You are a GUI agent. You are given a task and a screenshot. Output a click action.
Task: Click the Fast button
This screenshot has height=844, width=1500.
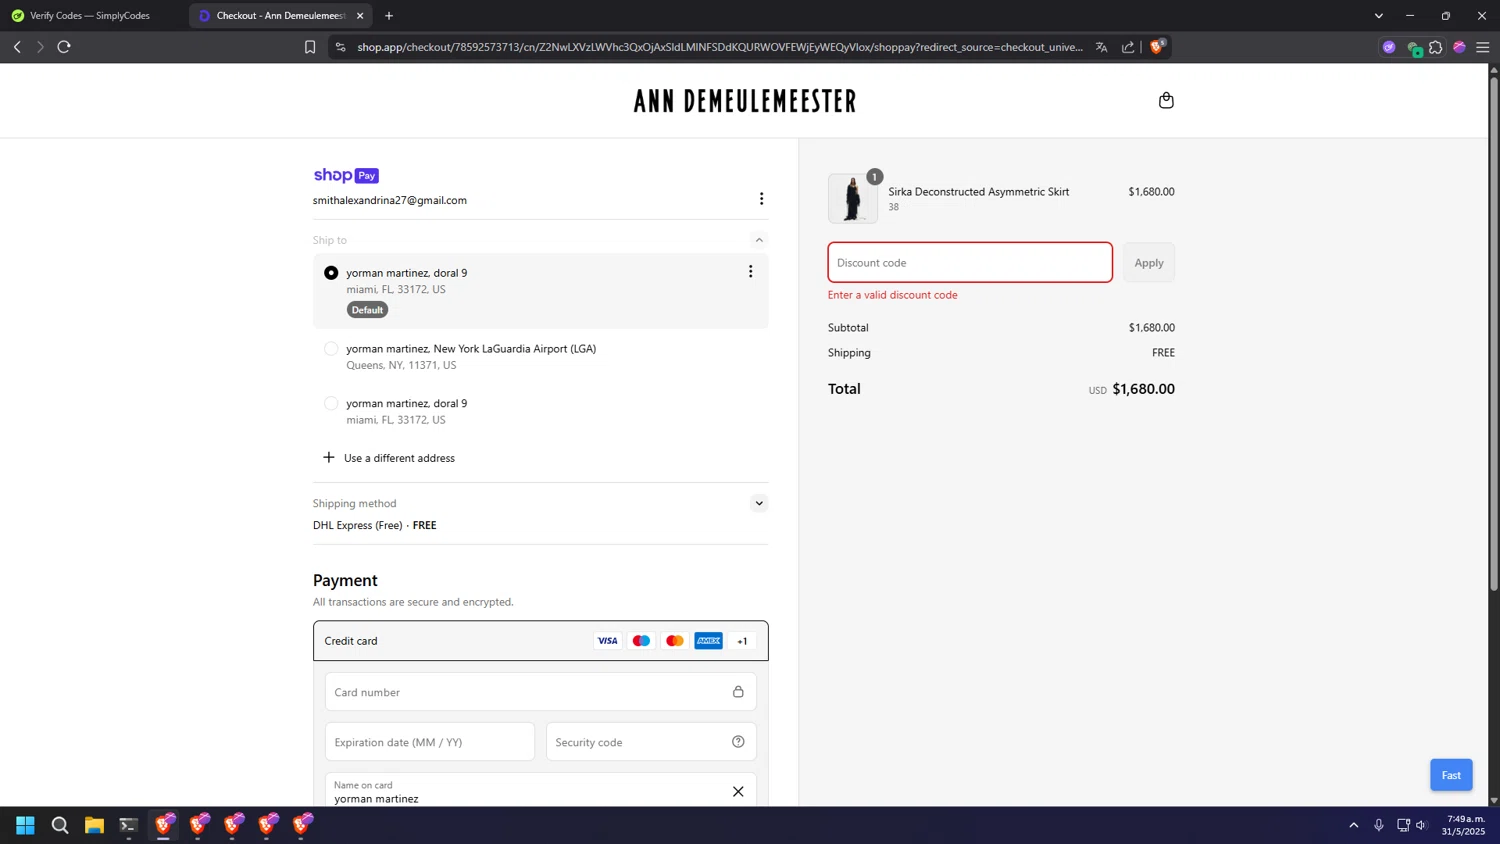(x=1451, y=775)
